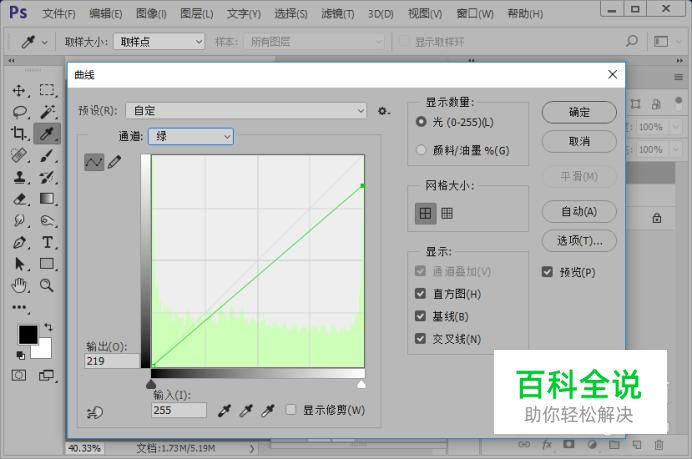
Task: Select the Magic Wand tool
Action: (x=47, y=112)
